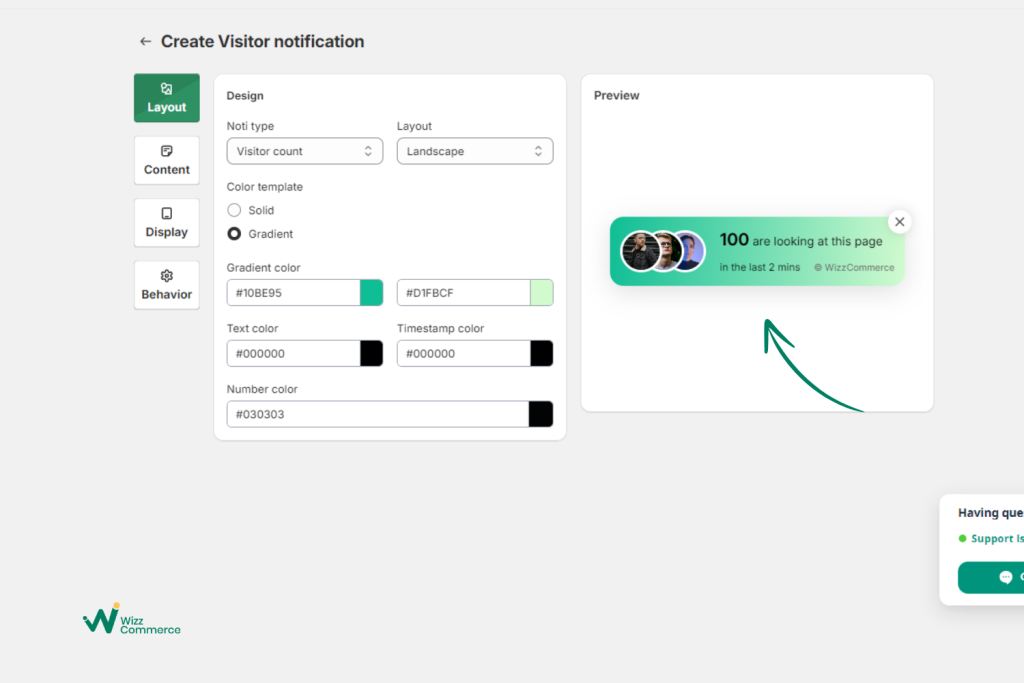Open the Noti type dropdown

[304, 151]
